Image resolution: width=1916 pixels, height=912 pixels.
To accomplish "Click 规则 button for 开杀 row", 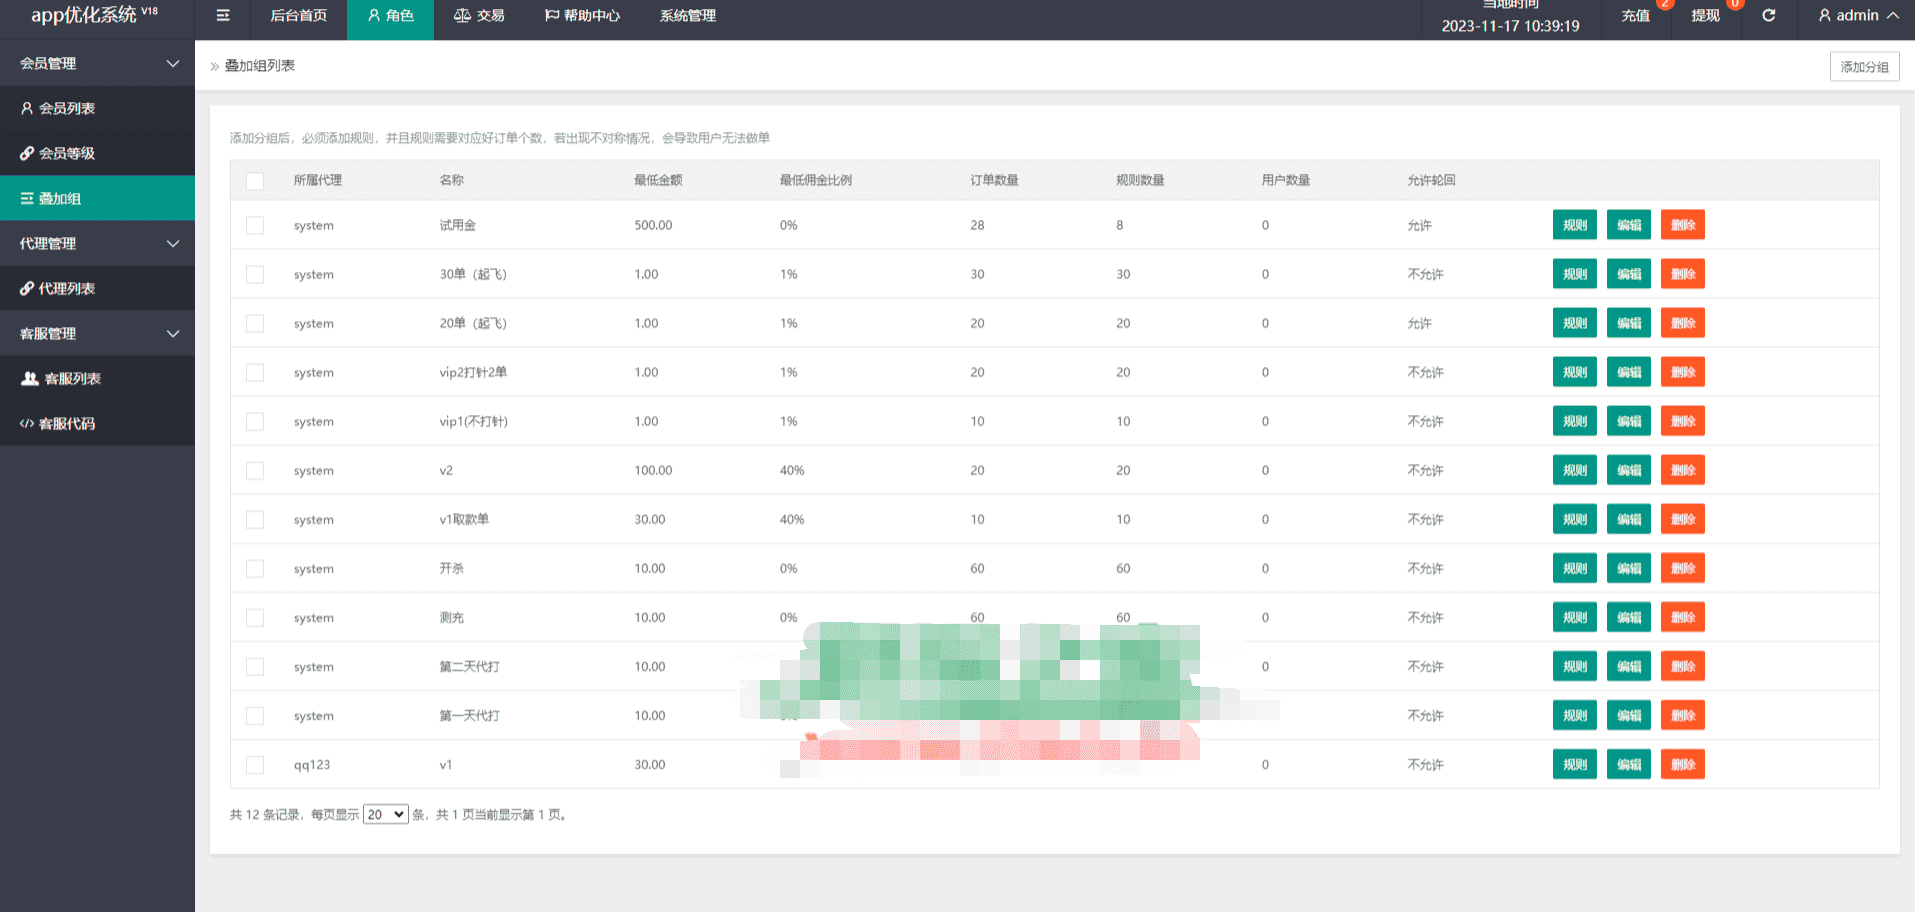I will 1574,568.
